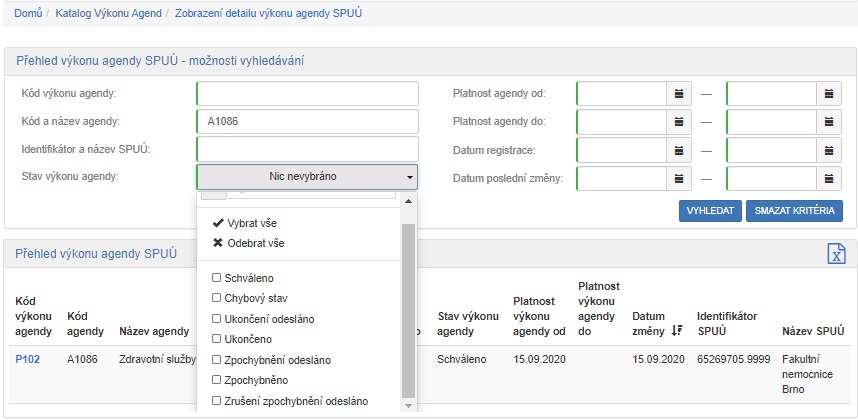This screenshot has width=858, height=420.
Task: Click the SMAZAT KRITÉRIA button
Action: (x=794, y=211)
